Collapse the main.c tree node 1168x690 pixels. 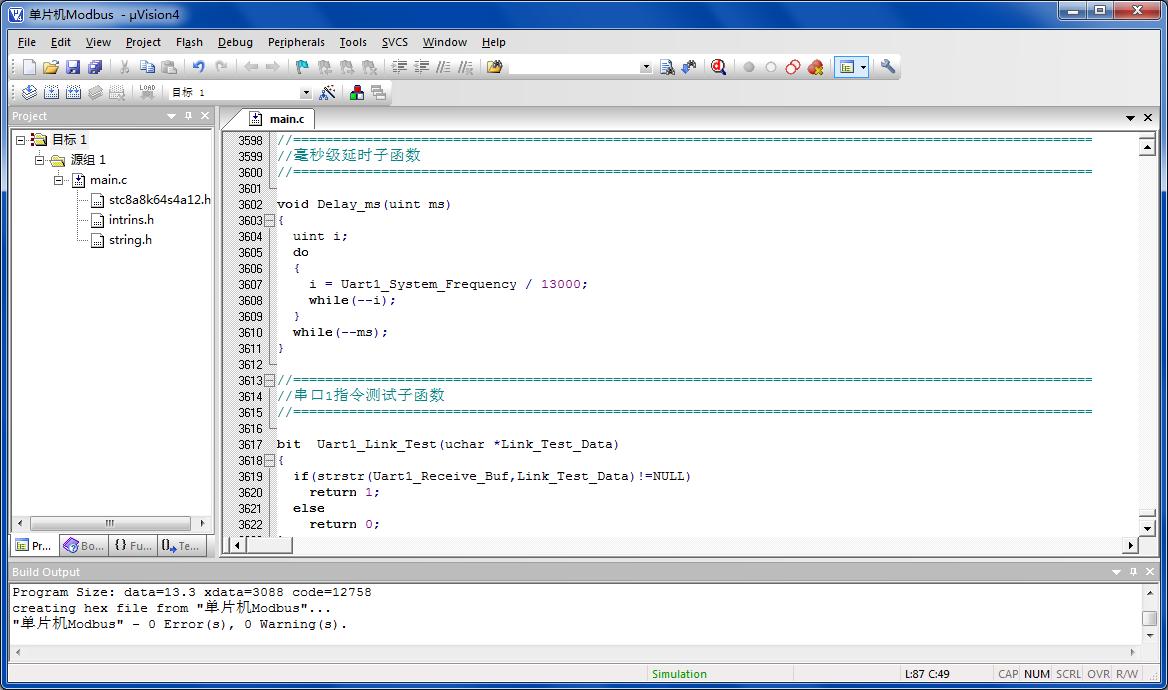(x=58, y=180)
